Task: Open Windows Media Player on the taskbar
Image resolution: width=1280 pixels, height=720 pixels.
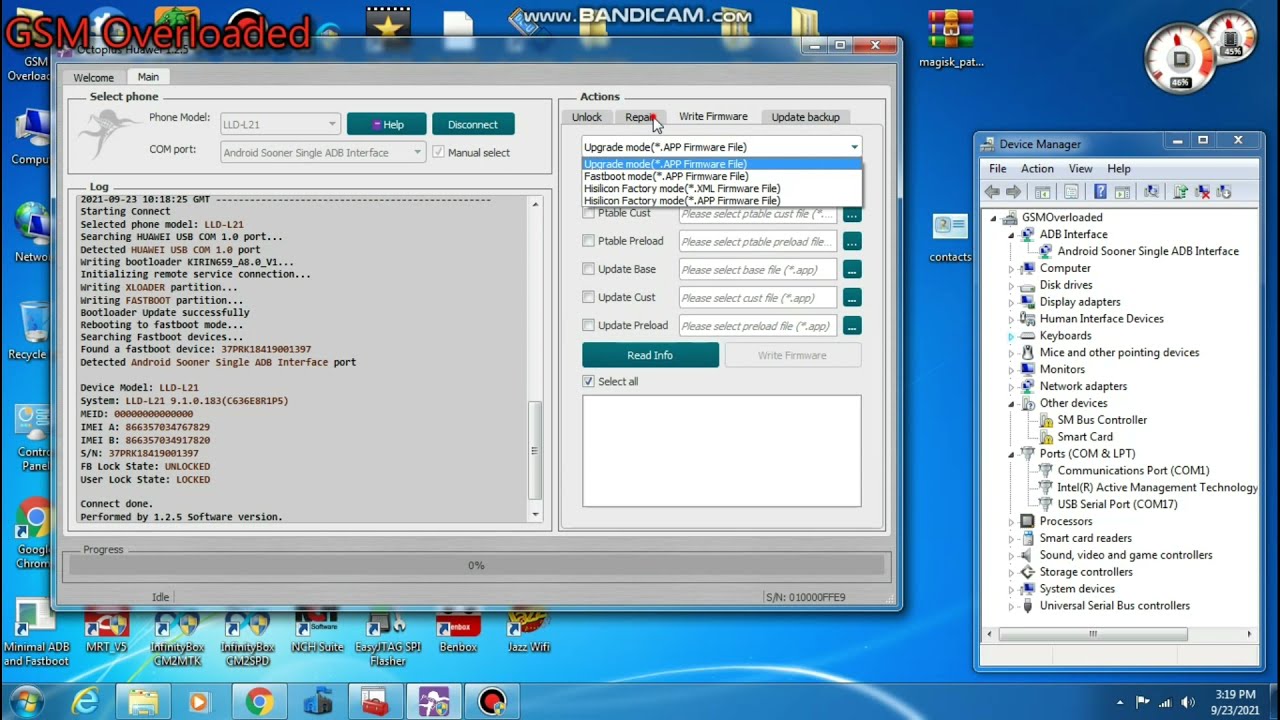Action: pyautogui.click(x=199, y=702)
